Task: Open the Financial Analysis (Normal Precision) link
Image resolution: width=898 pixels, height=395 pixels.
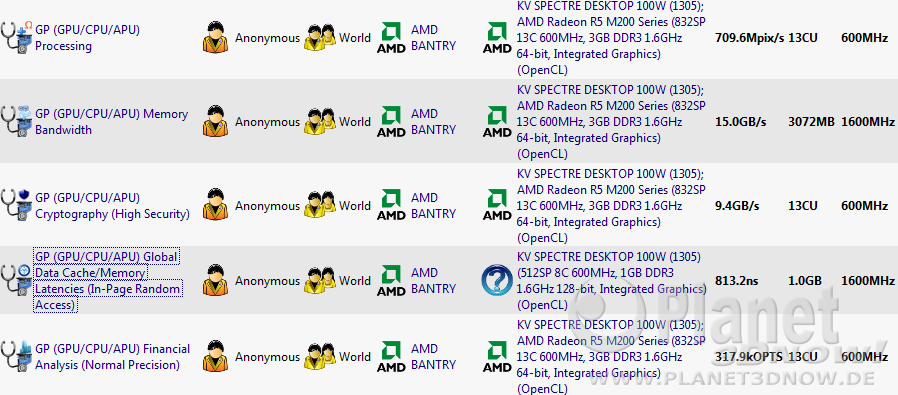Action: (112, 357)
